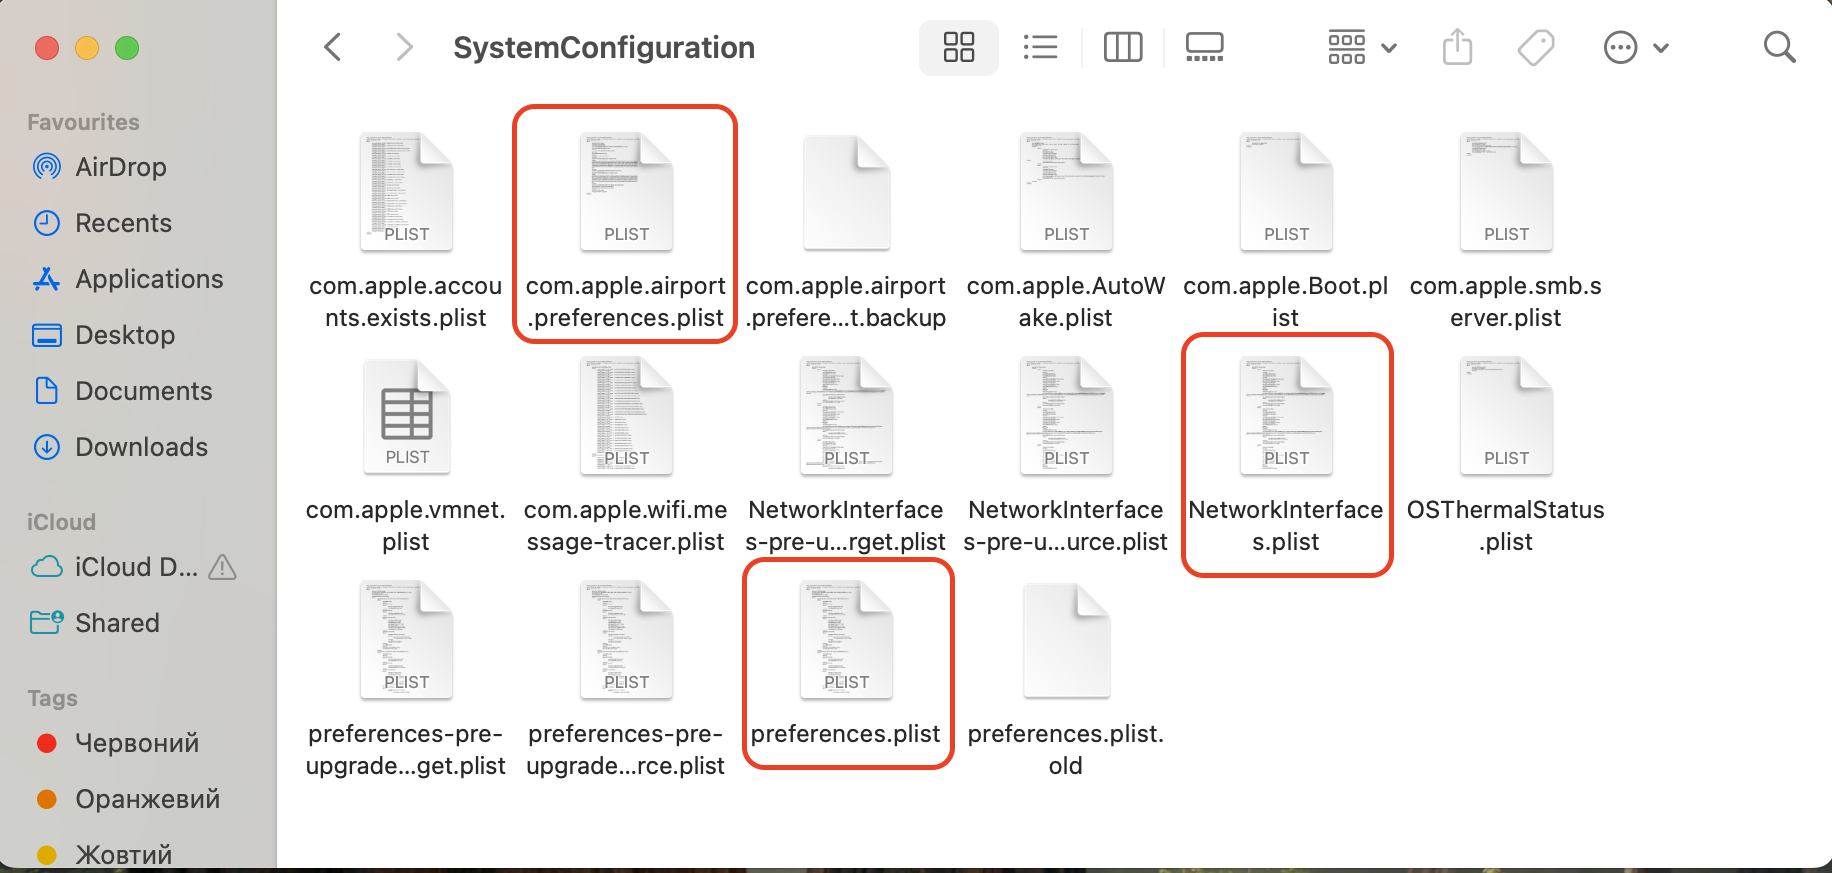Open Recents in the sidebar
The width and height of the screenshot is (1832, 873).
click(x=123, y=223)
